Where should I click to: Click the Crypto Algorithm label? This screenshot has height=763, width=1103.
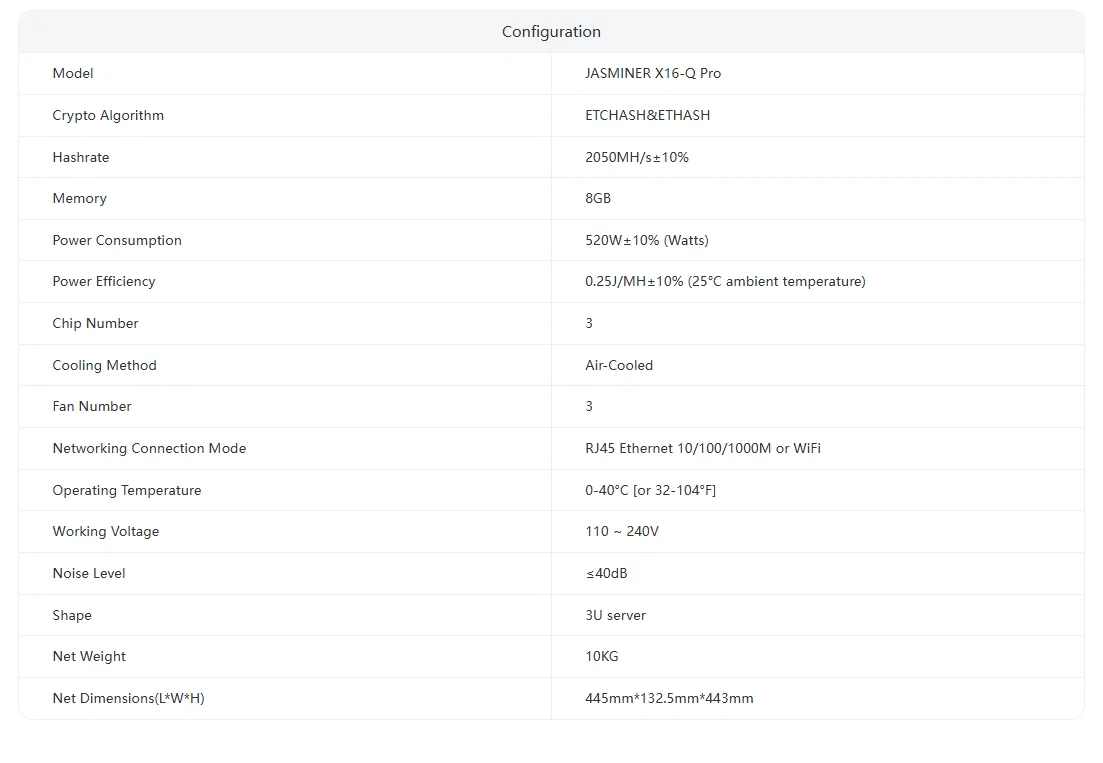coord(108,115)
